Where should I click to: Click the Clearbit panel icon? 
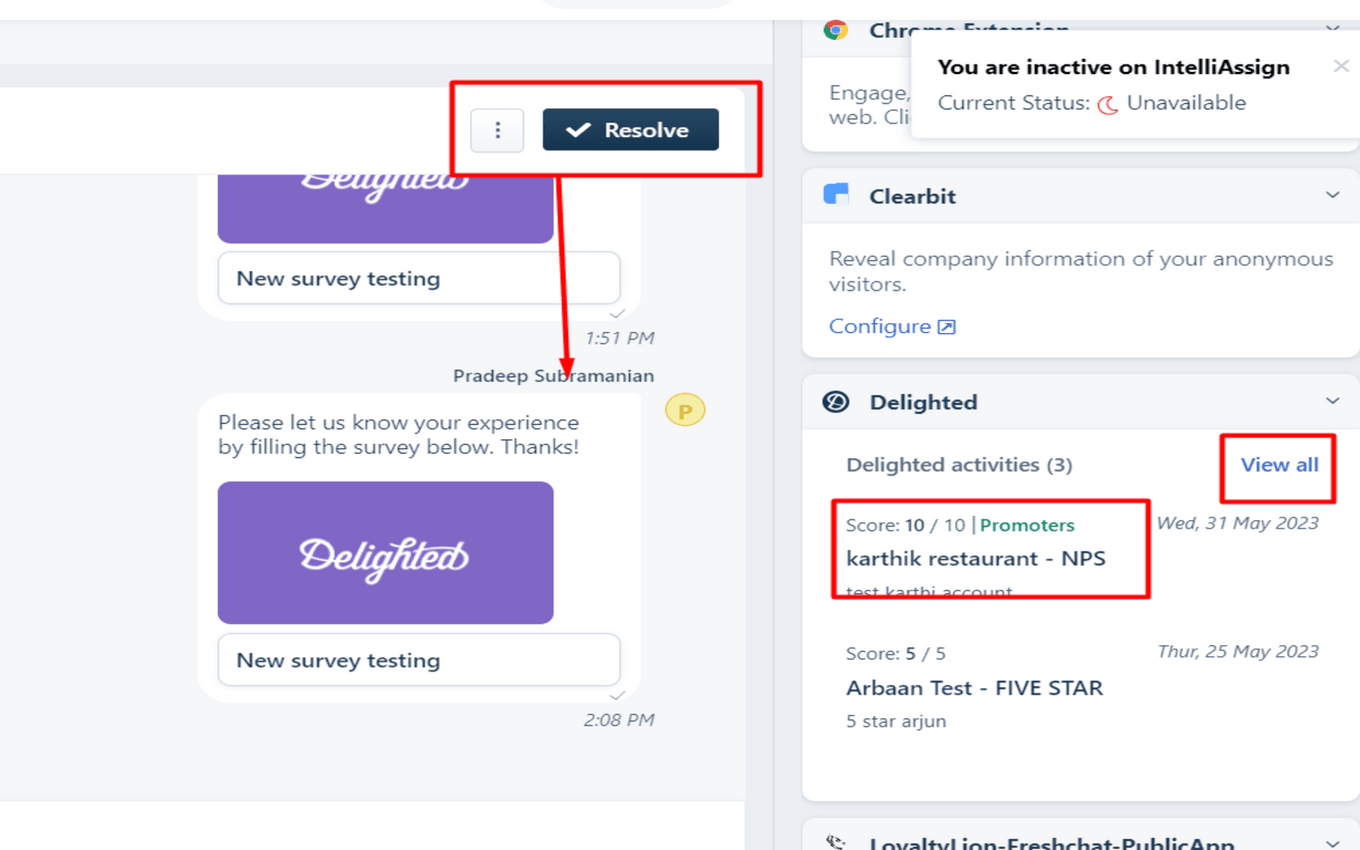coord(837,195)
